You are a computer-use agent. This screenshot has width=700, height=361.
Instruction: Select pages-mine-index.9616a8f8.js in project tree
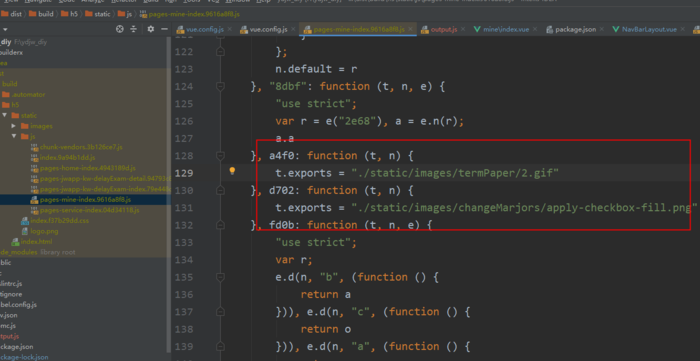[x=80, y=199]
